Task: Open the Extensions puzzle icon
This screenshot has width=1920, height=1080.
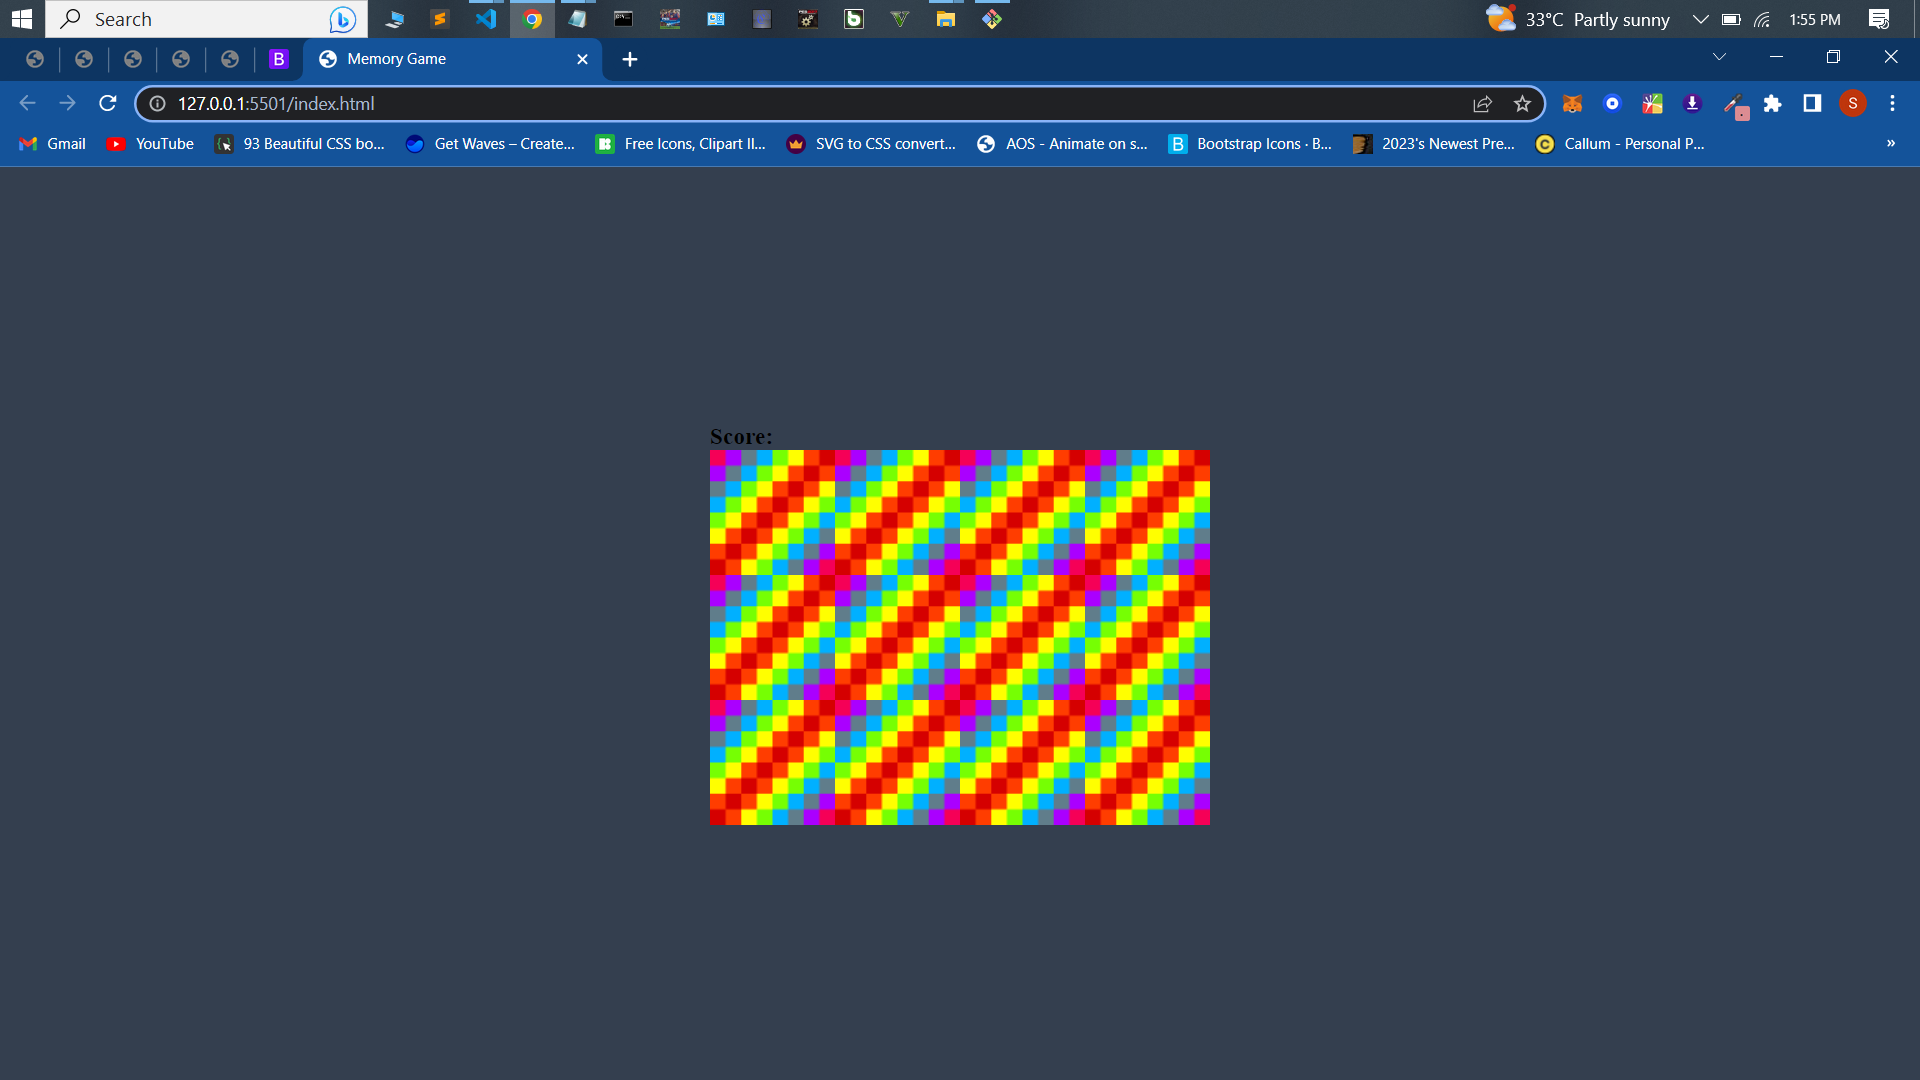Action: [x=1772, y=103]
